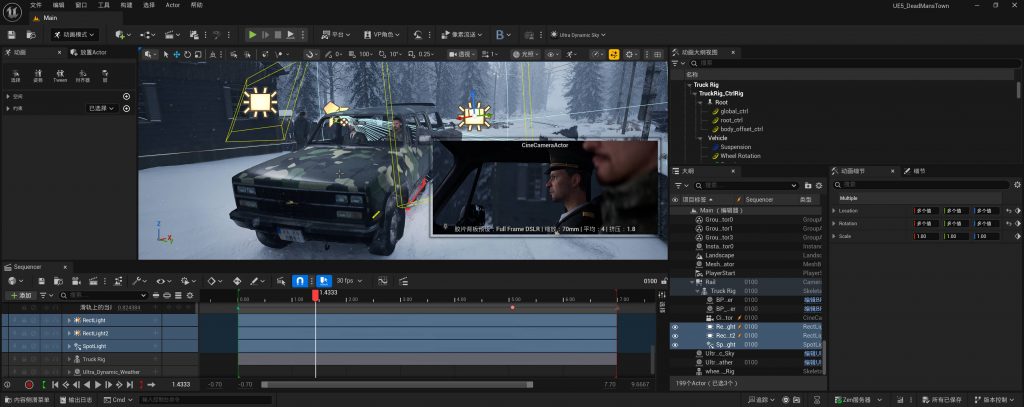The height and width of the screenshot is (407, 1024).
Task: Click the Save icon in main toolbar
Action: tap(11, 34)
